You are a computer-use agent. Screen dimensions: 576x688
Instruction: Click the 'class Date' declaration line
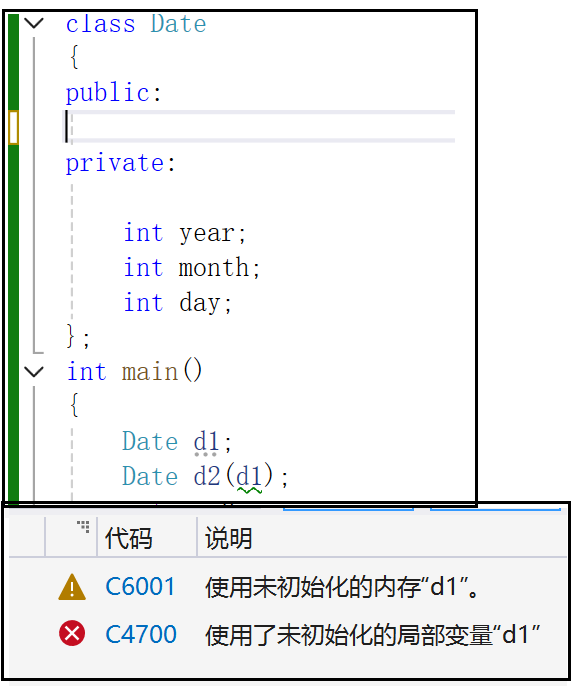tap(136, 24)
